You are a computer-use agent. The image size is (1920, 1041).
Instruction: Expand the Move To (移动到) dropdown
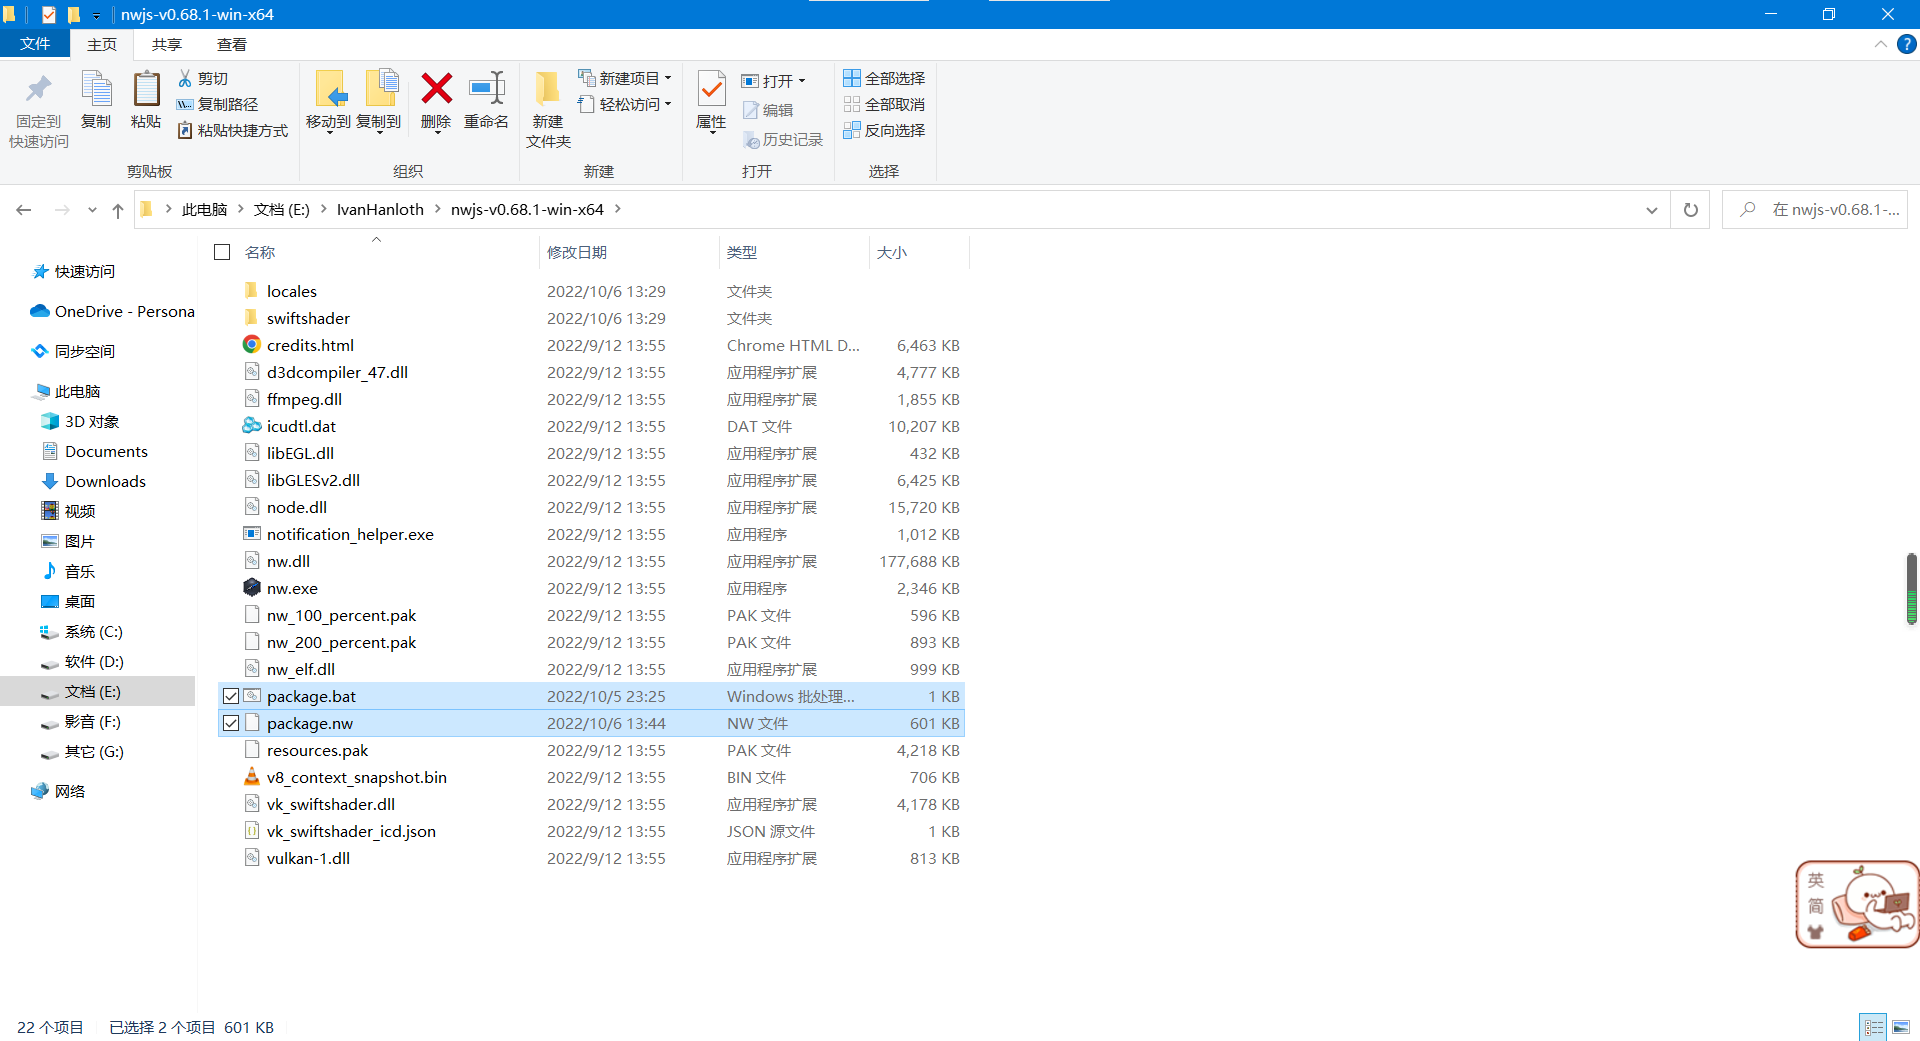329,129
